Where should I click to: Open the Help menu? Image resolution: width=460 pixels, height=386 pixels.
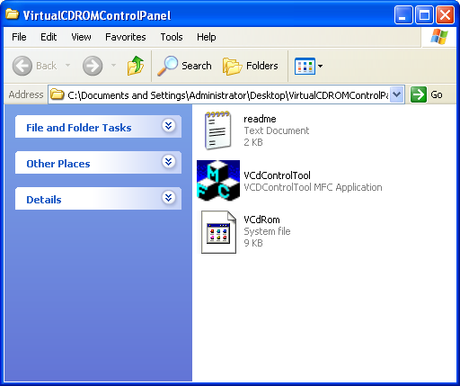(206, 37)
